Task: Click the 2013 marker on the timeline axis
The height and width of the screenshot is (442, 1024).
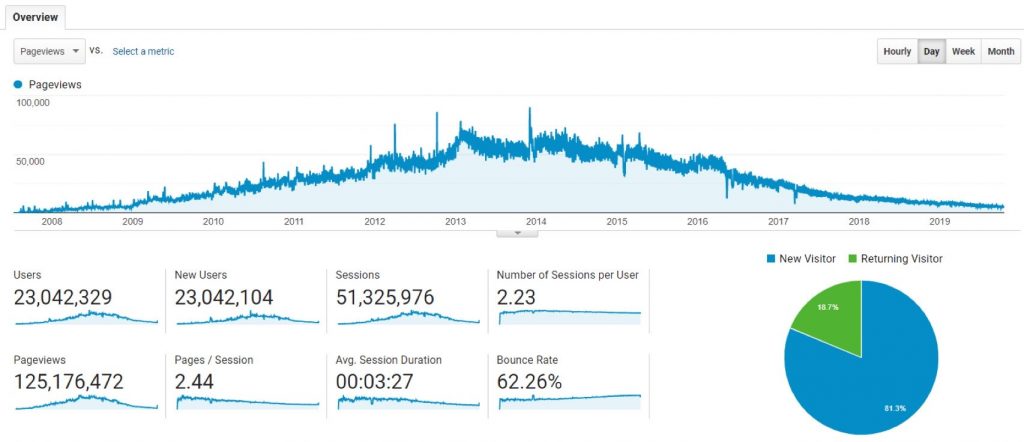Action: [x=455, y=222]
